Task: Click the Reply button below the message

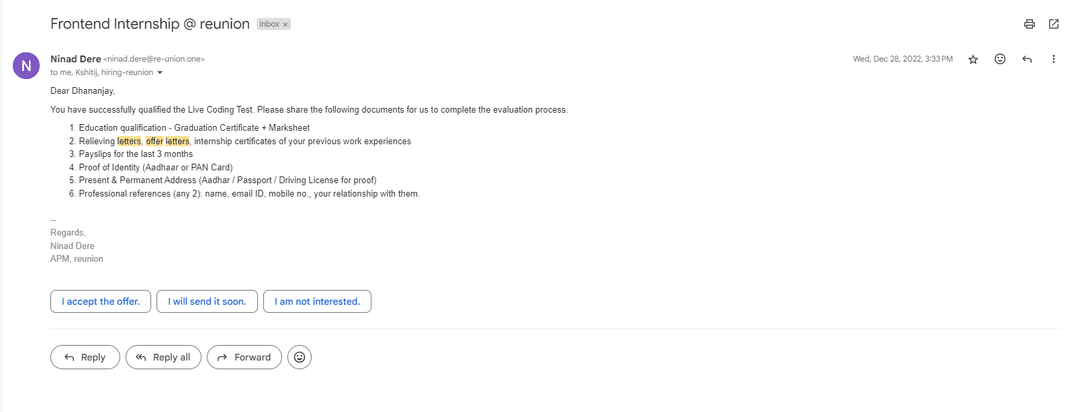Action: tap(85, 357)
